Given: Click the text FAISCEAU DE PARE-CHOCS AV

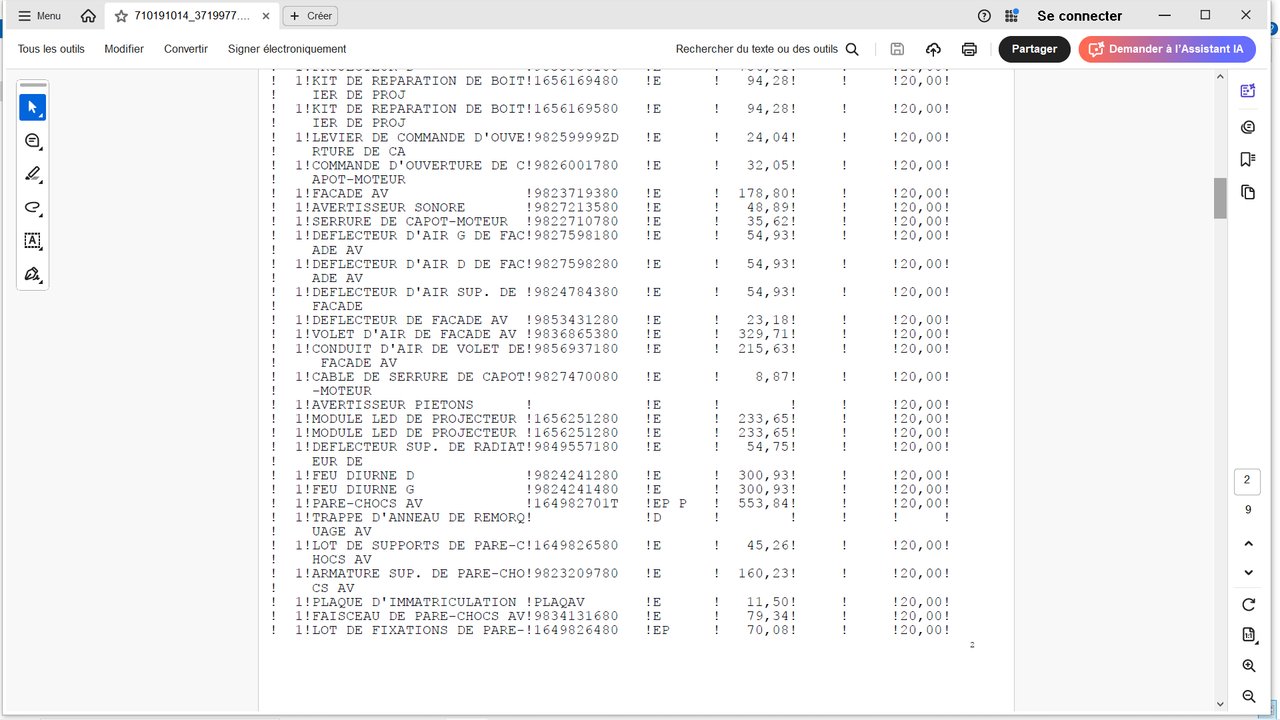Looking at the screenshot, I should 418,617.
